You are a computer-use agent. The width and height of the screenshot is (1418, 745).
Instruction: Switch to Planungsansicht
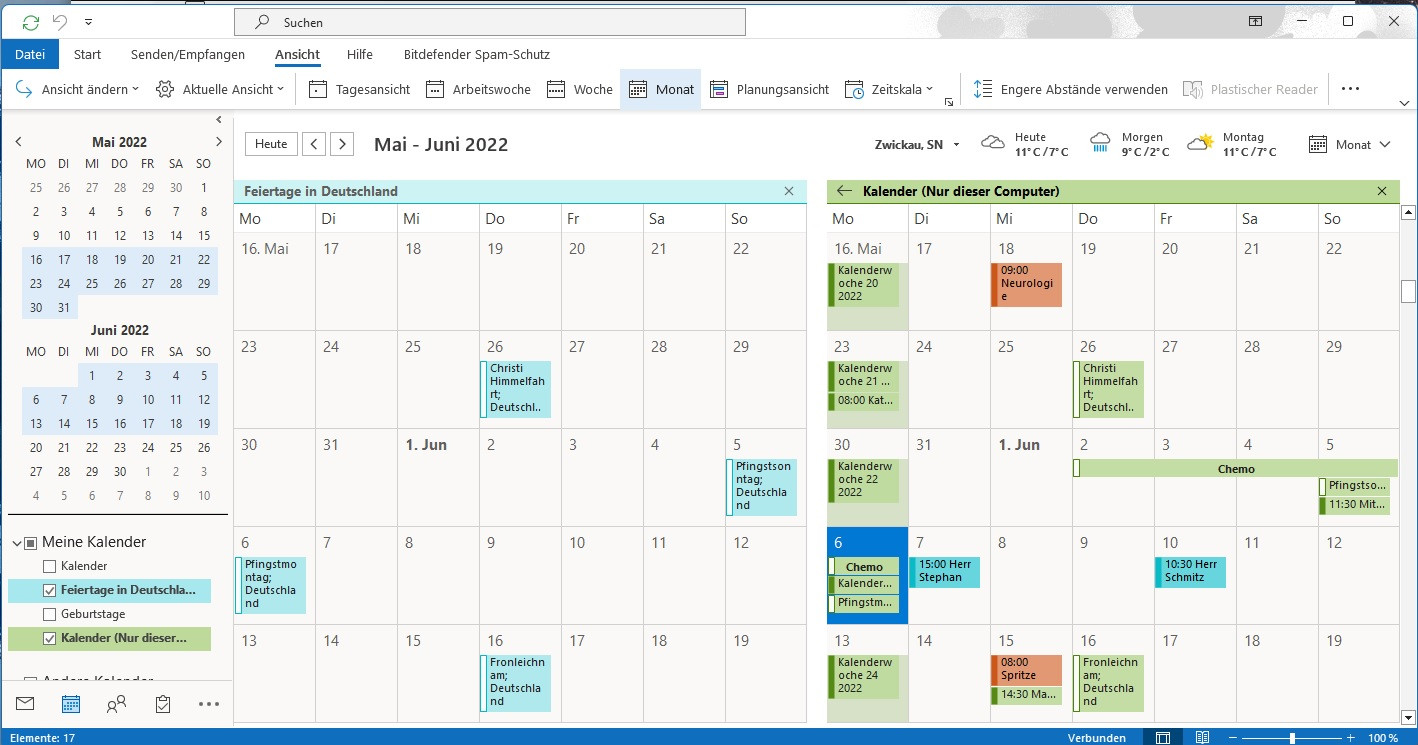(x=769, y=89)
